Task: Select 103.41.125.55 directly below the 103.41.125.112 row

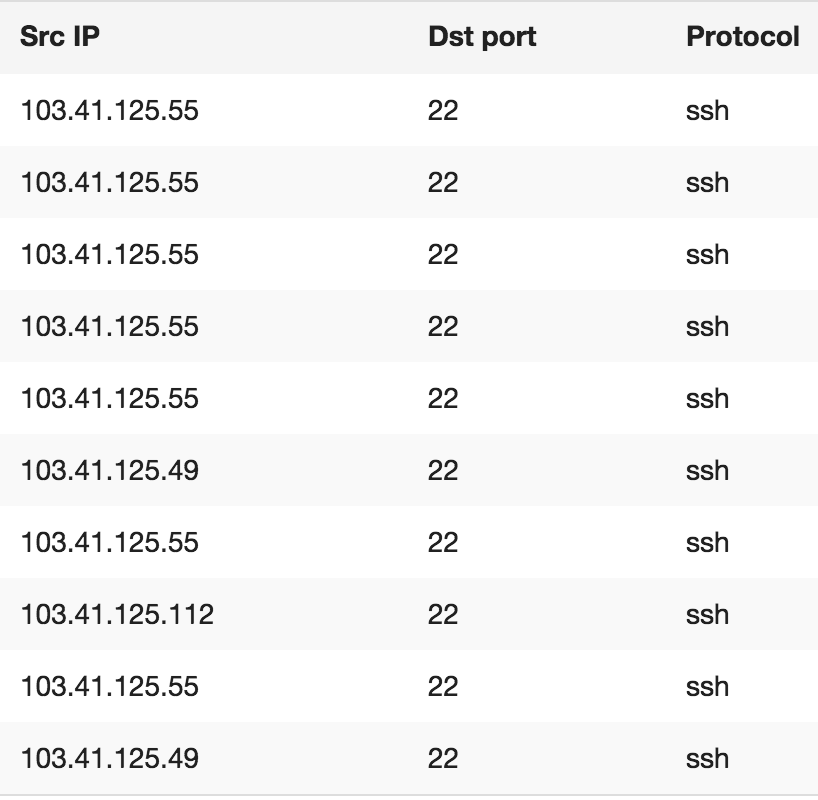Action: (110, 686)
